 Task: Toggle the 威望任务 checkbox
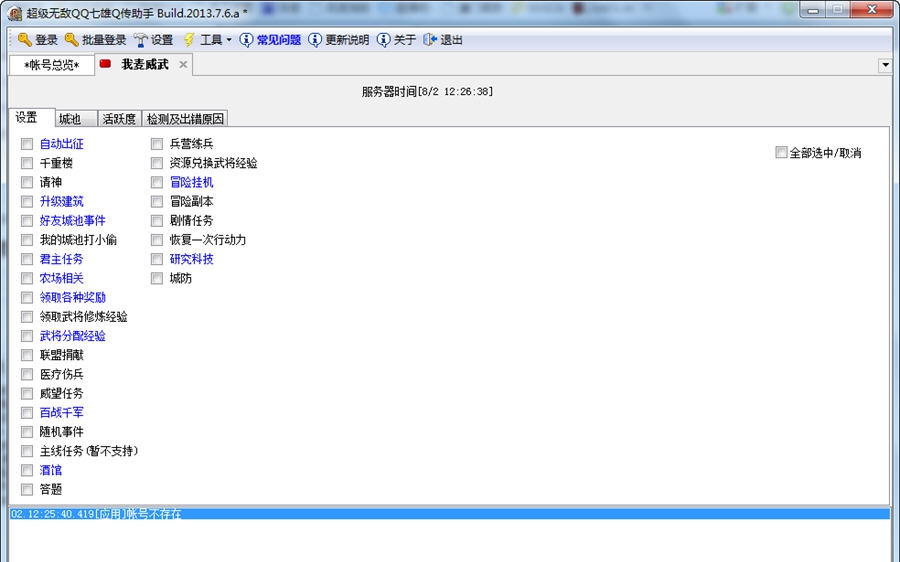coord(27,393)
